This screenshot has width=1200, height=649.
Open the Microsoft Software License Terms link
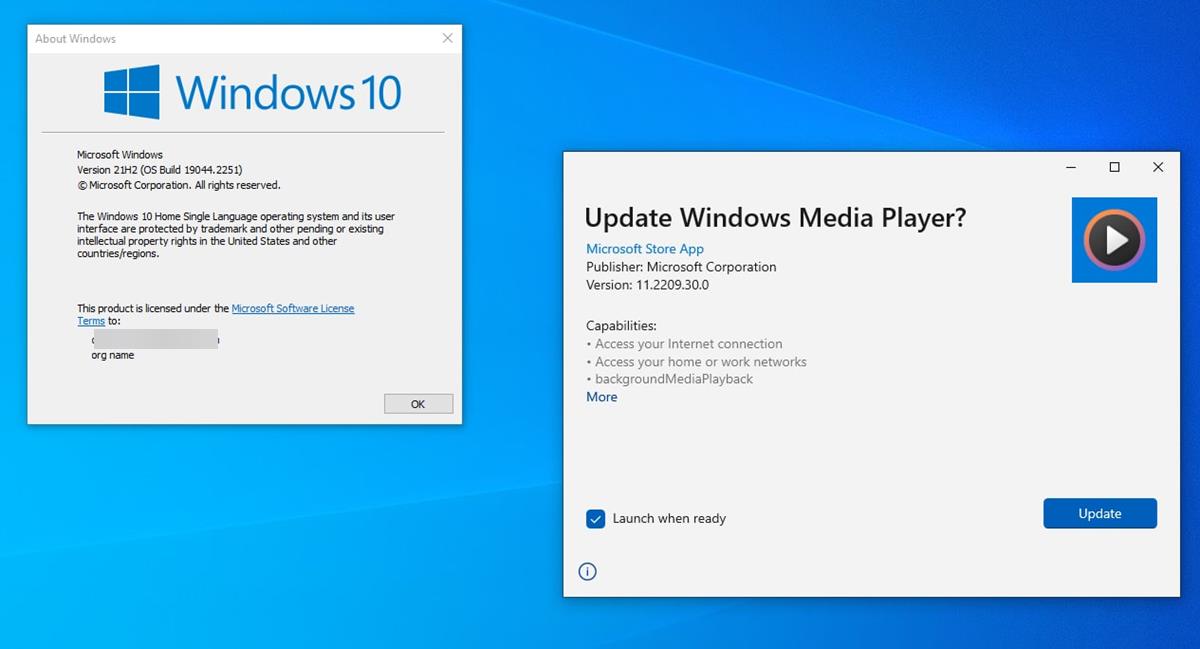pos(293,308)
